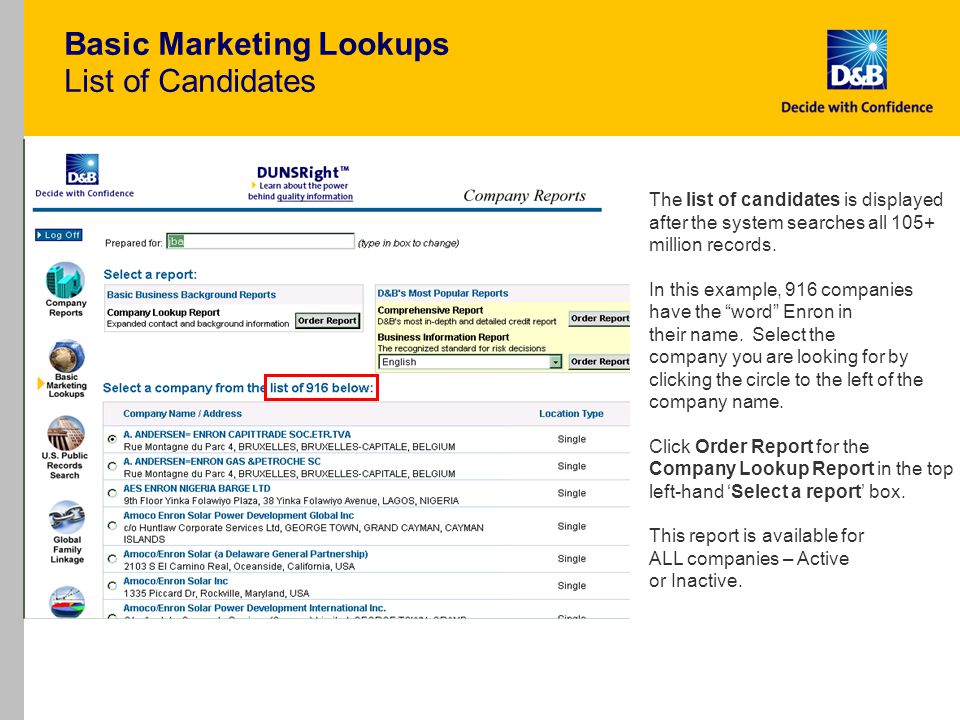This screenshot has width=960, height=720.
Task: Open Amoco Enron Solar Power Development Global Inc link
Action: [x=238, y=516]
